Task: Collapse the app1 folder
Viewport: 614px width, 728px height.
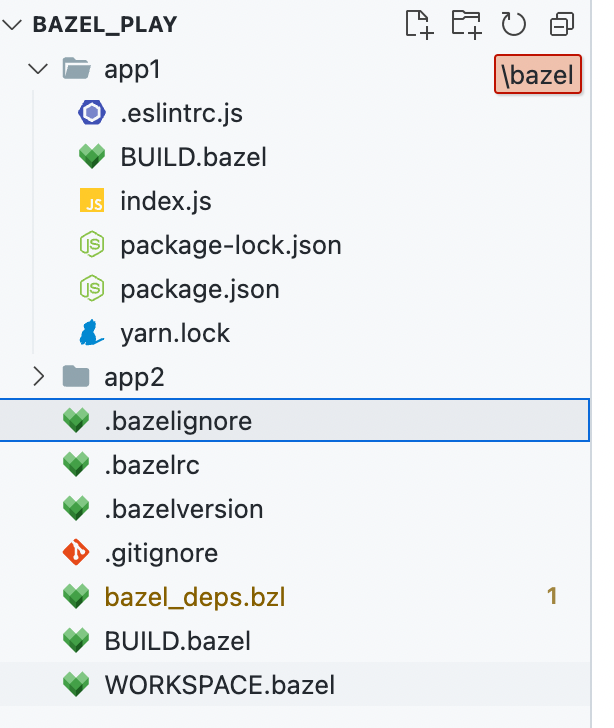Action: [x=39, y=69]
